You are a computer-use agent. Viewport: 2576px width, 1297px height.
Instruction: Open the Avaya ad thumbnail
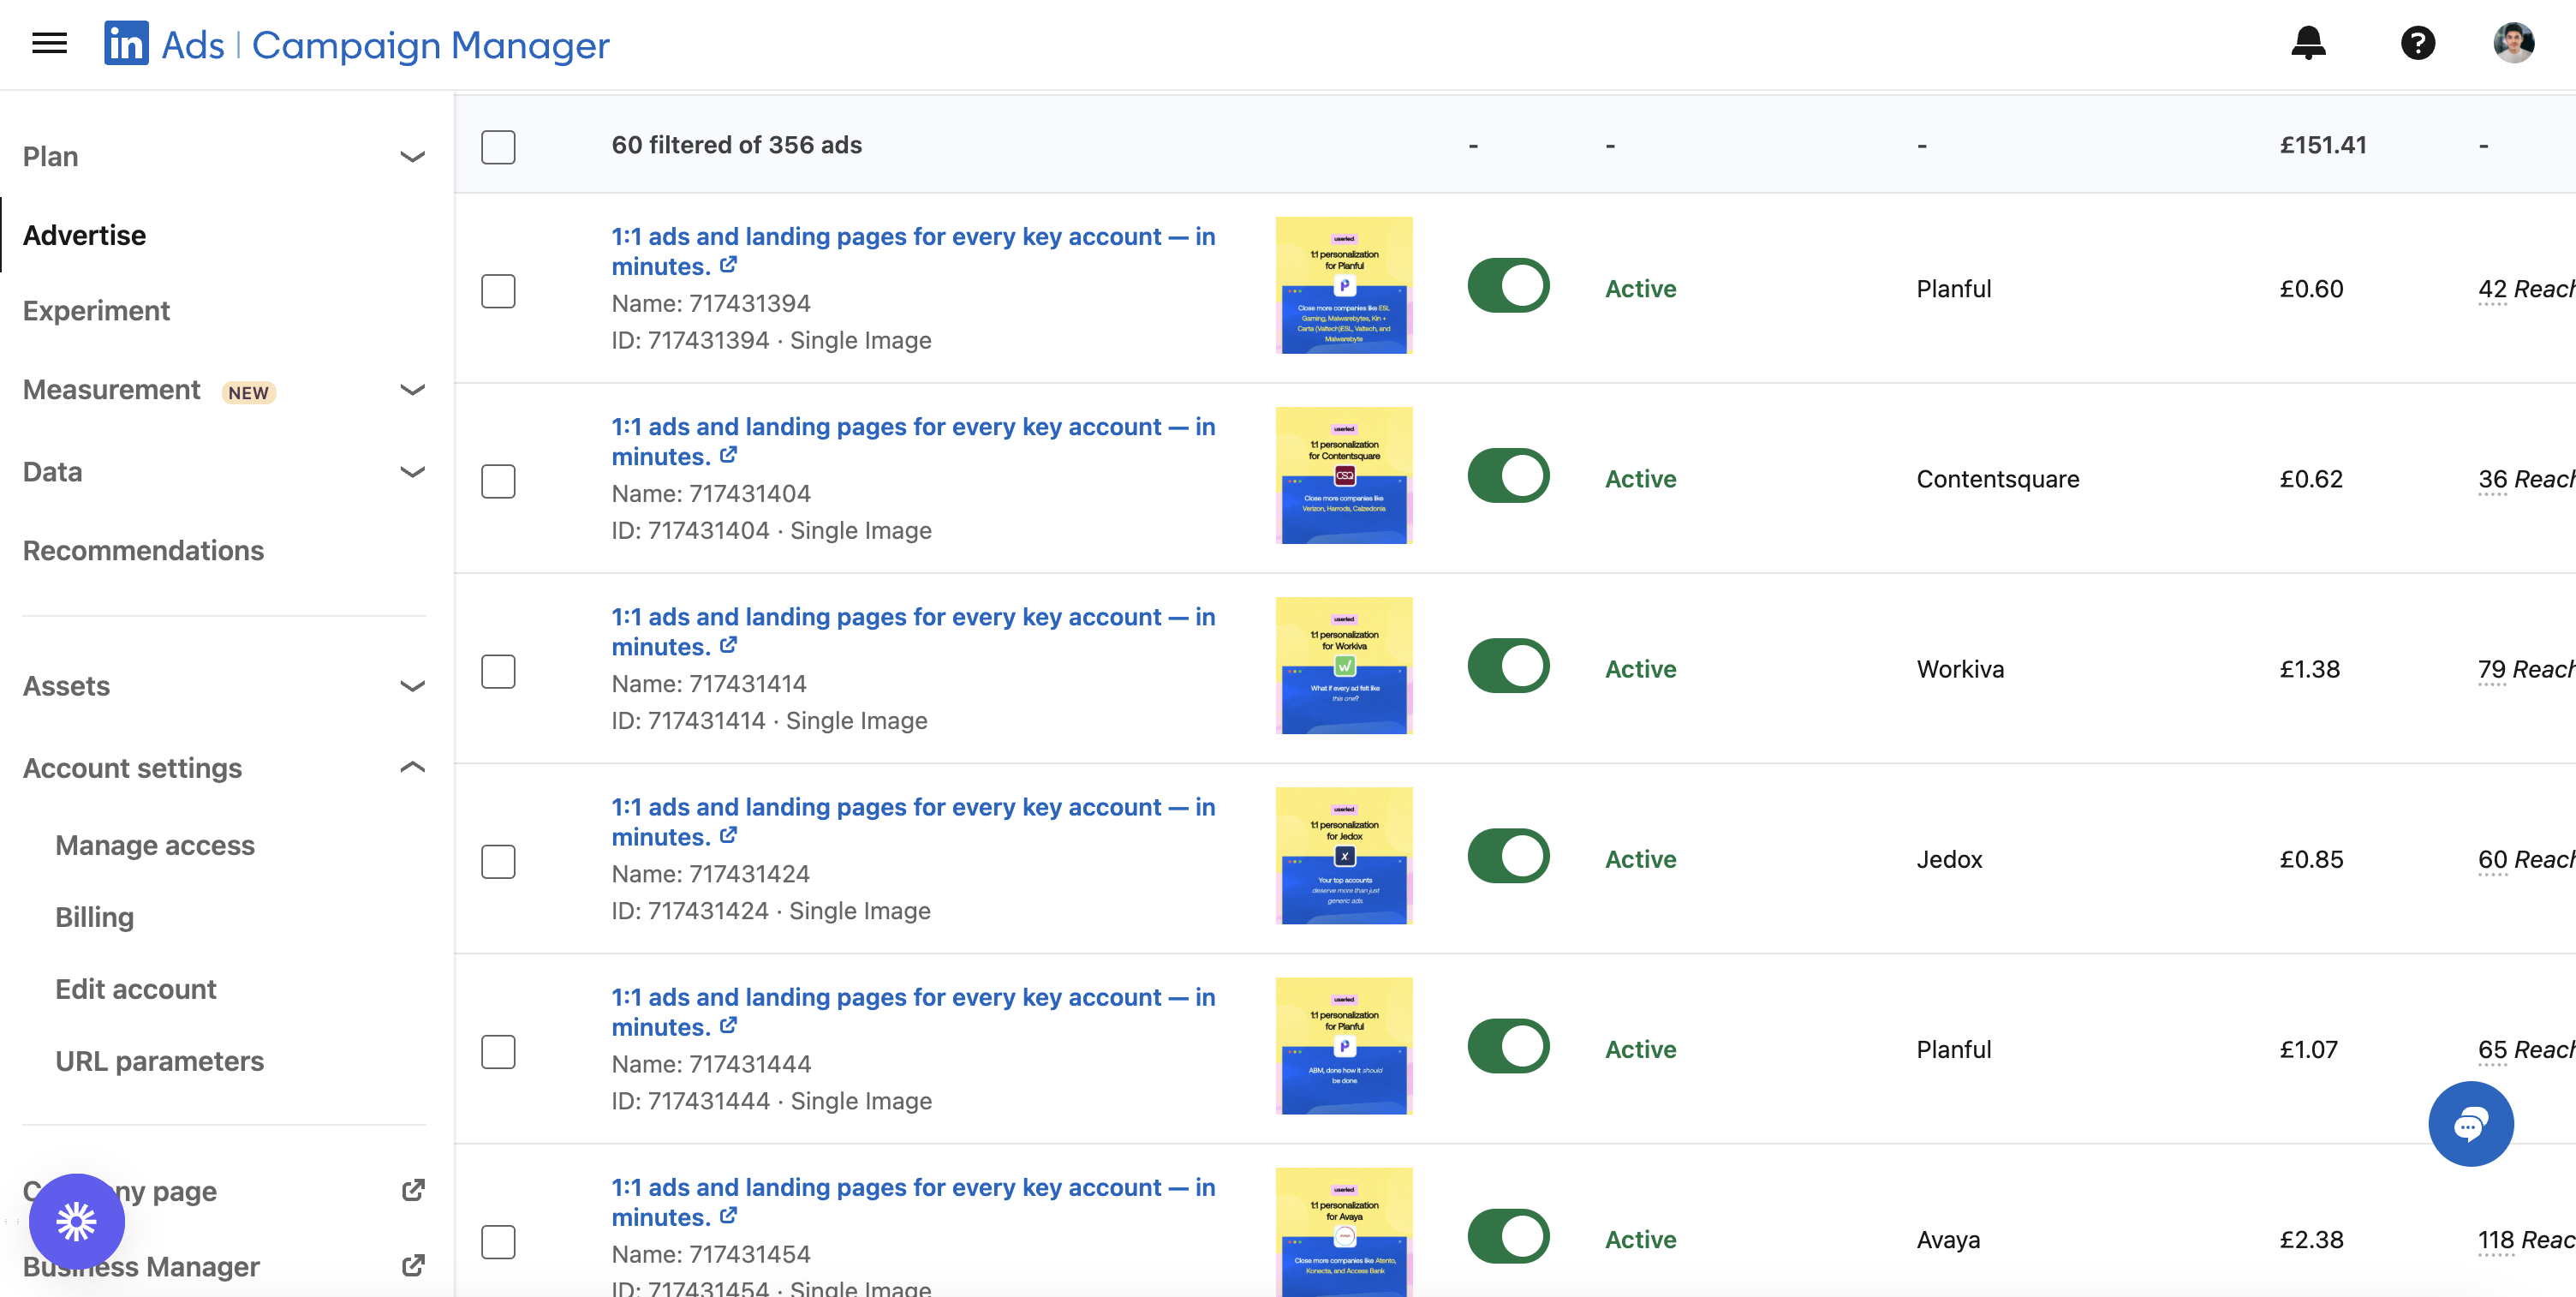(1343, 1232)
